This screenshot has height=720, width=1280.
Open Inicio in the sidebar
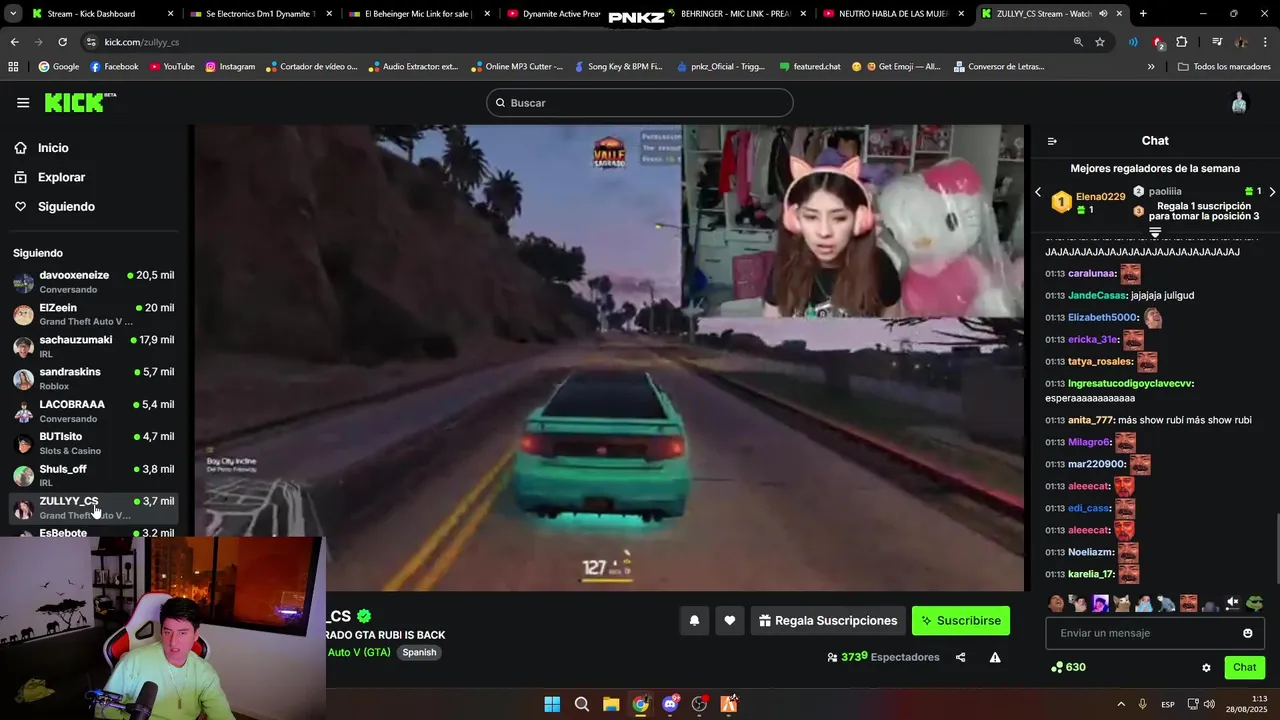tap(53, 148)
